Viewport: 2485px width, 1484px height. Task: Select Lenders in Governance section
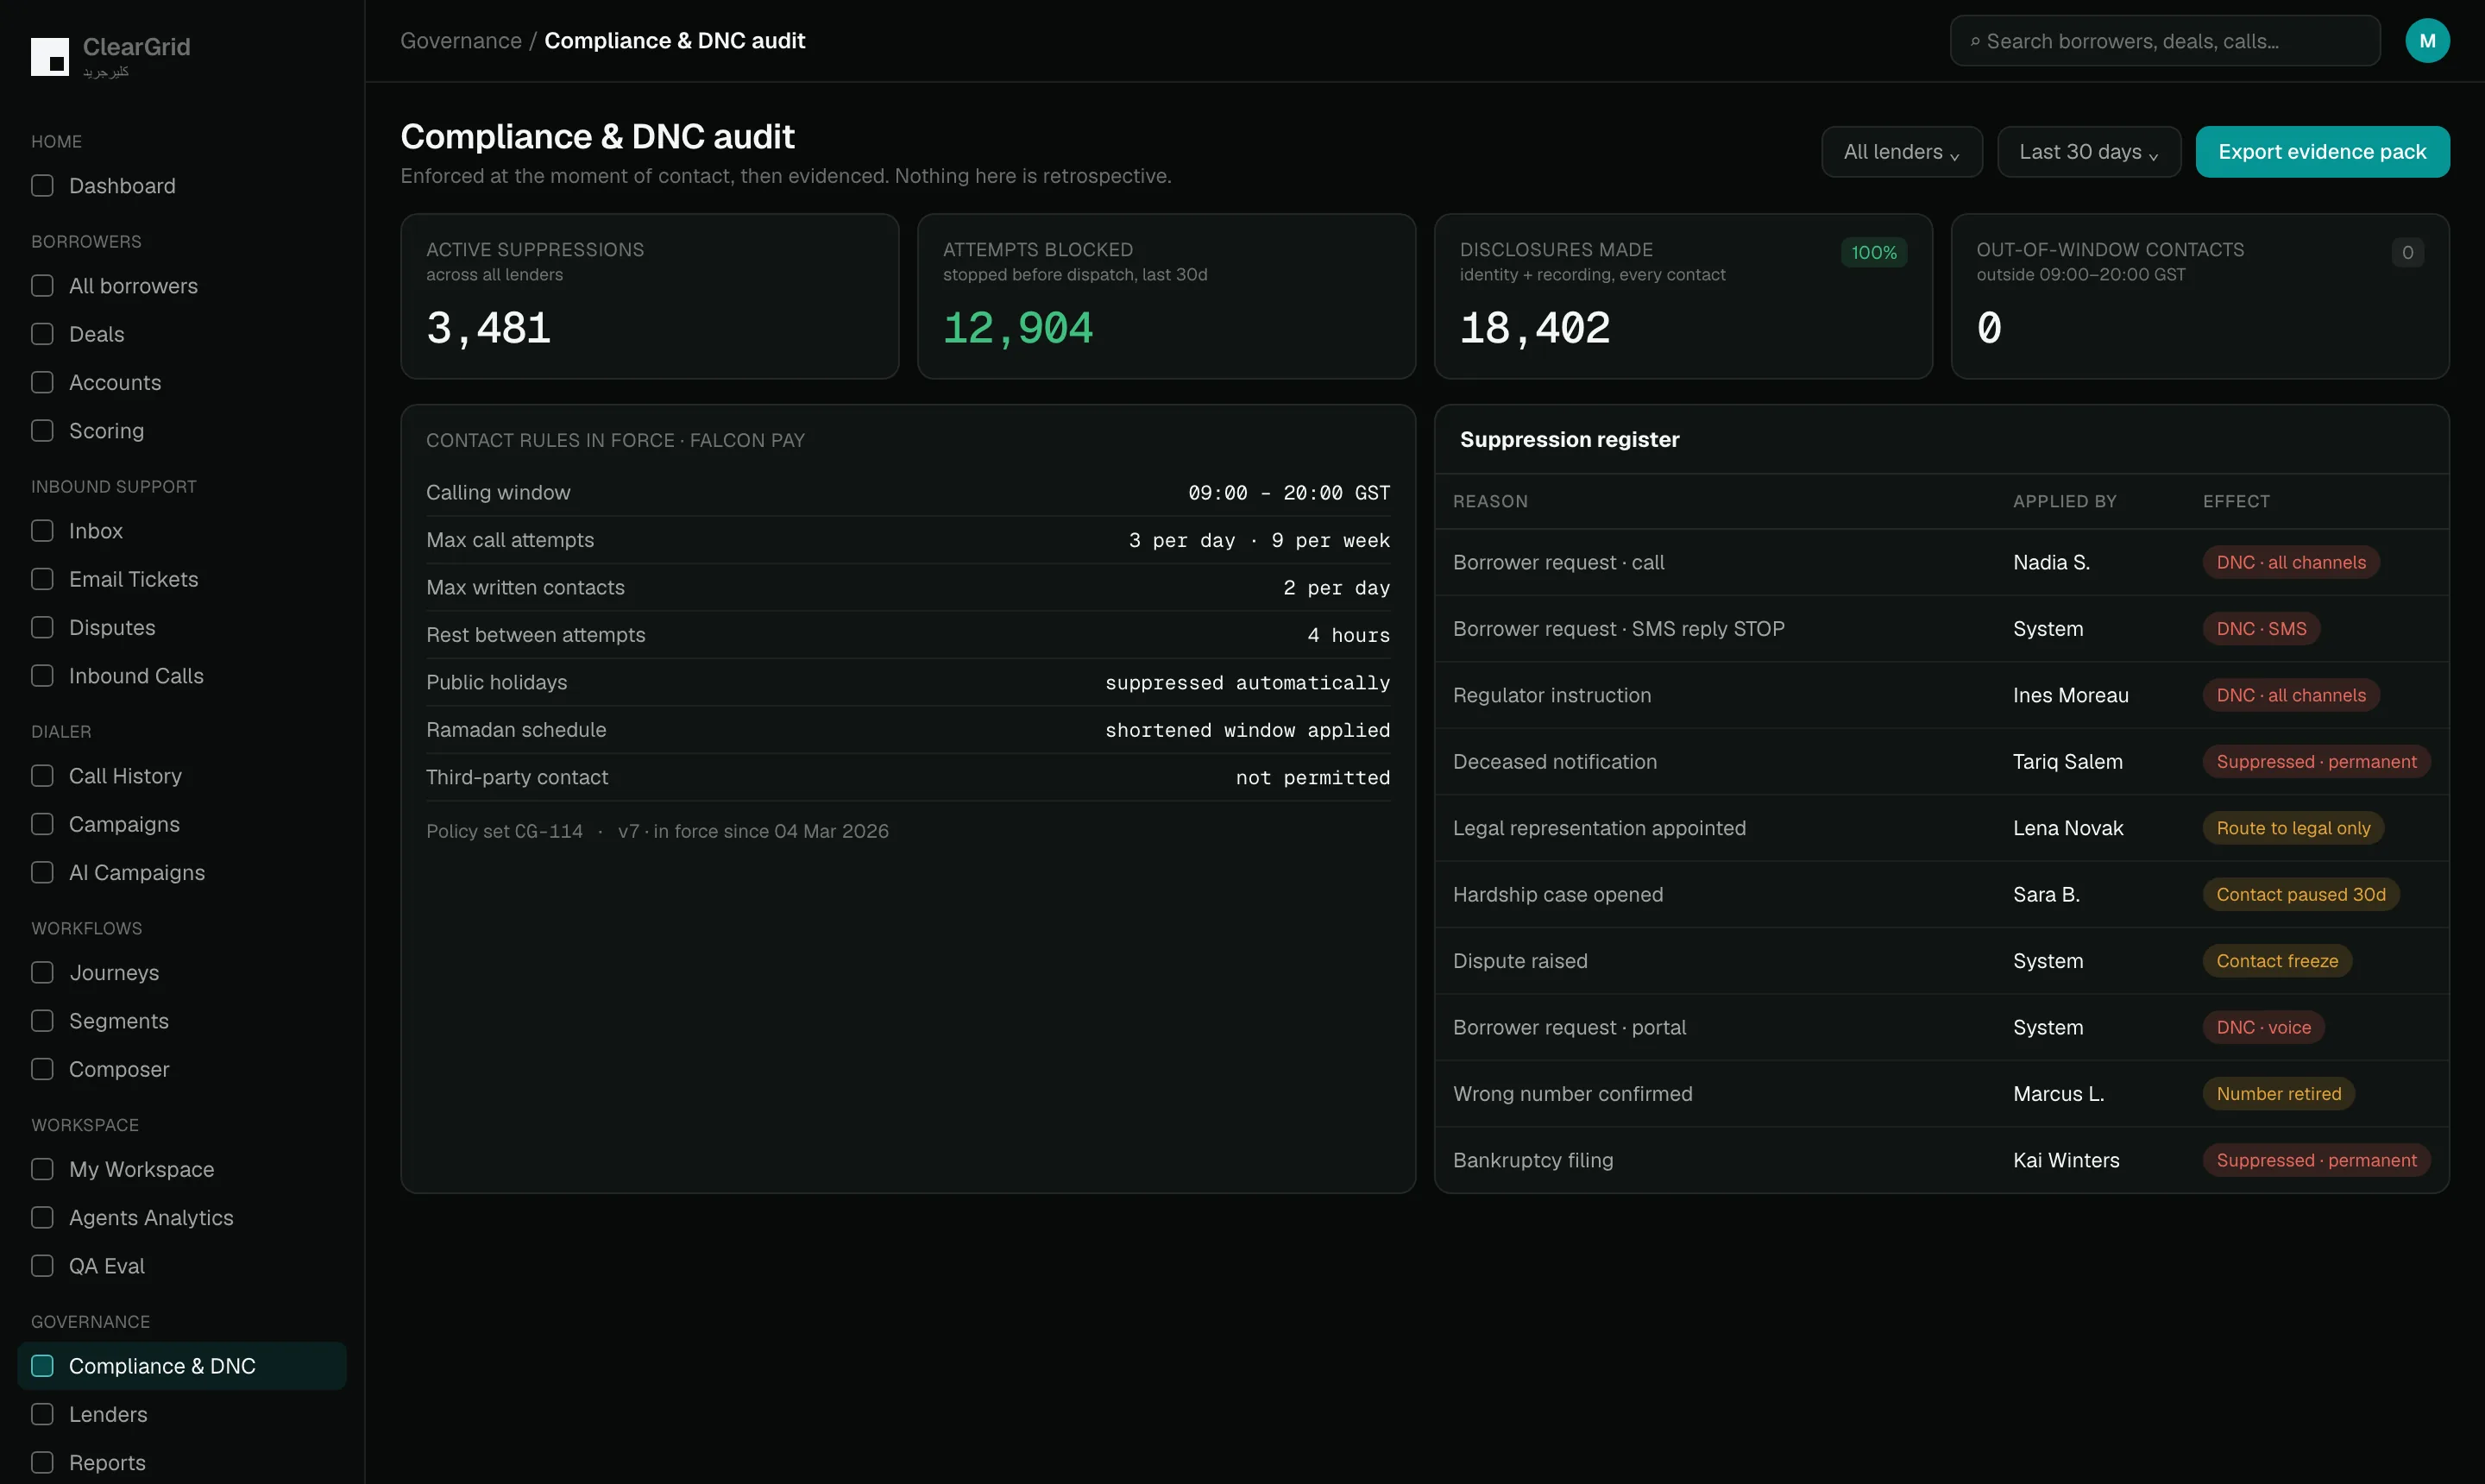(108, 1414)
